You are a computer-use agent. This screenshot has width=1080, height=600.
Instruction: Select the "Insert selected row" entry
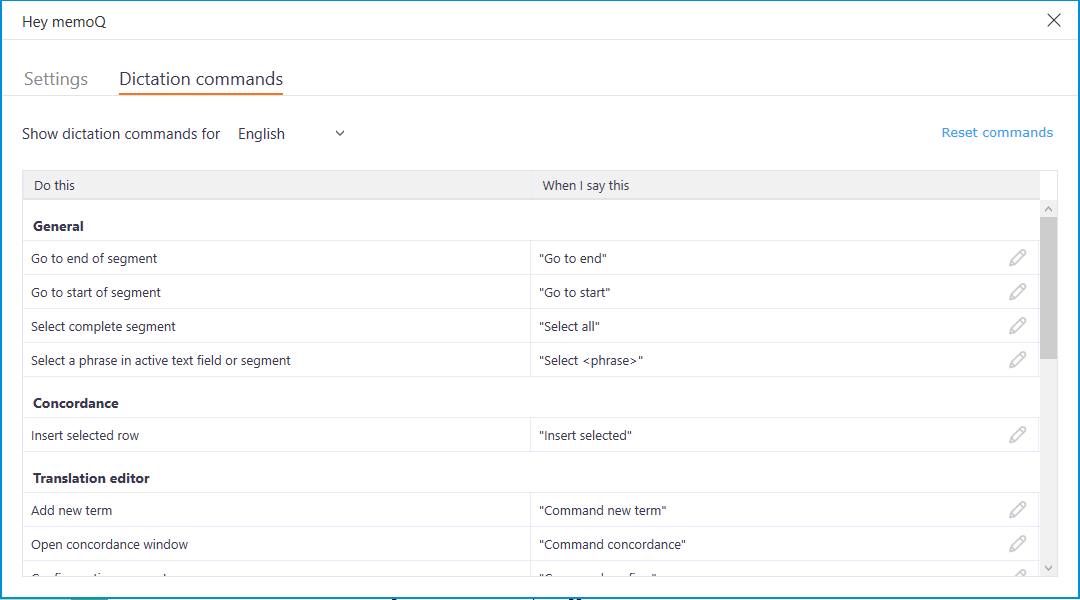[x=85, y=435]
